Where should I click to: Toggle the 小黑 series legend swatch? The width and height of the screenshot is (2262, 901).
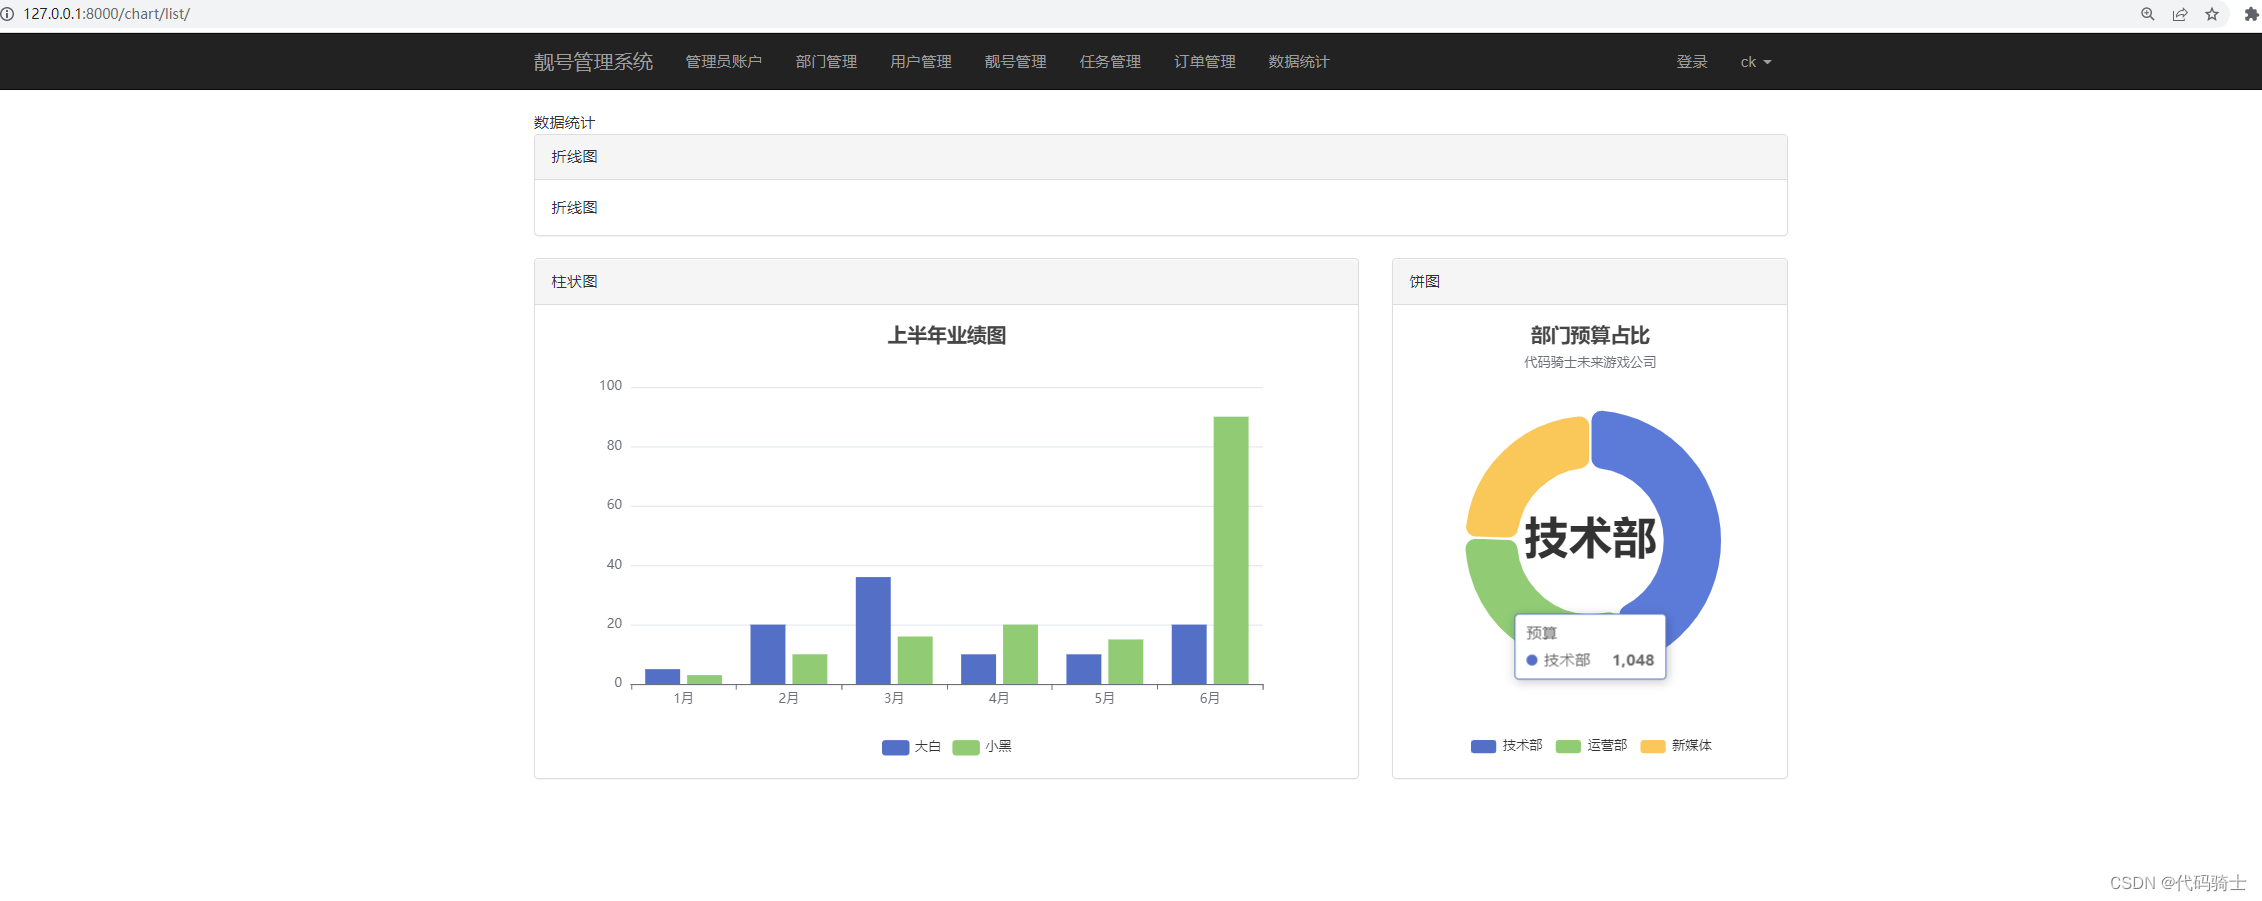pyautogui.click(x=966, y=747)
